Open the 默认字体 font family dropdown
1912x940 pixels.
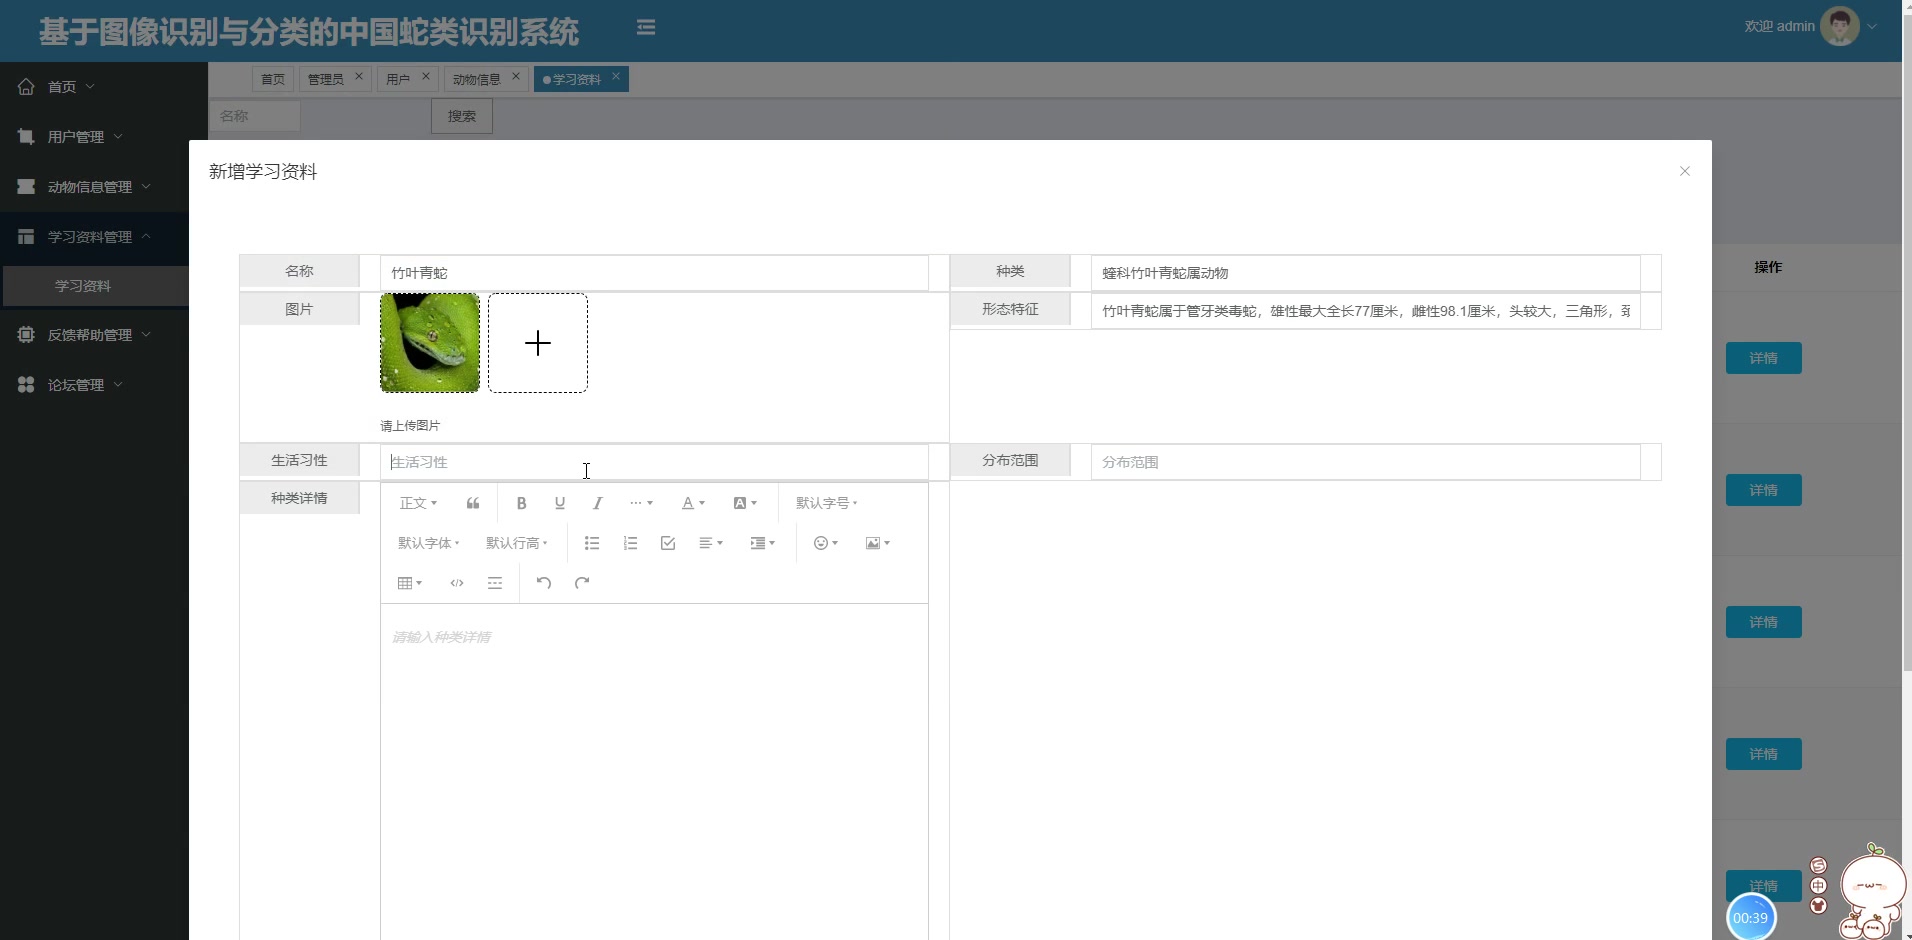pos(428,543)
